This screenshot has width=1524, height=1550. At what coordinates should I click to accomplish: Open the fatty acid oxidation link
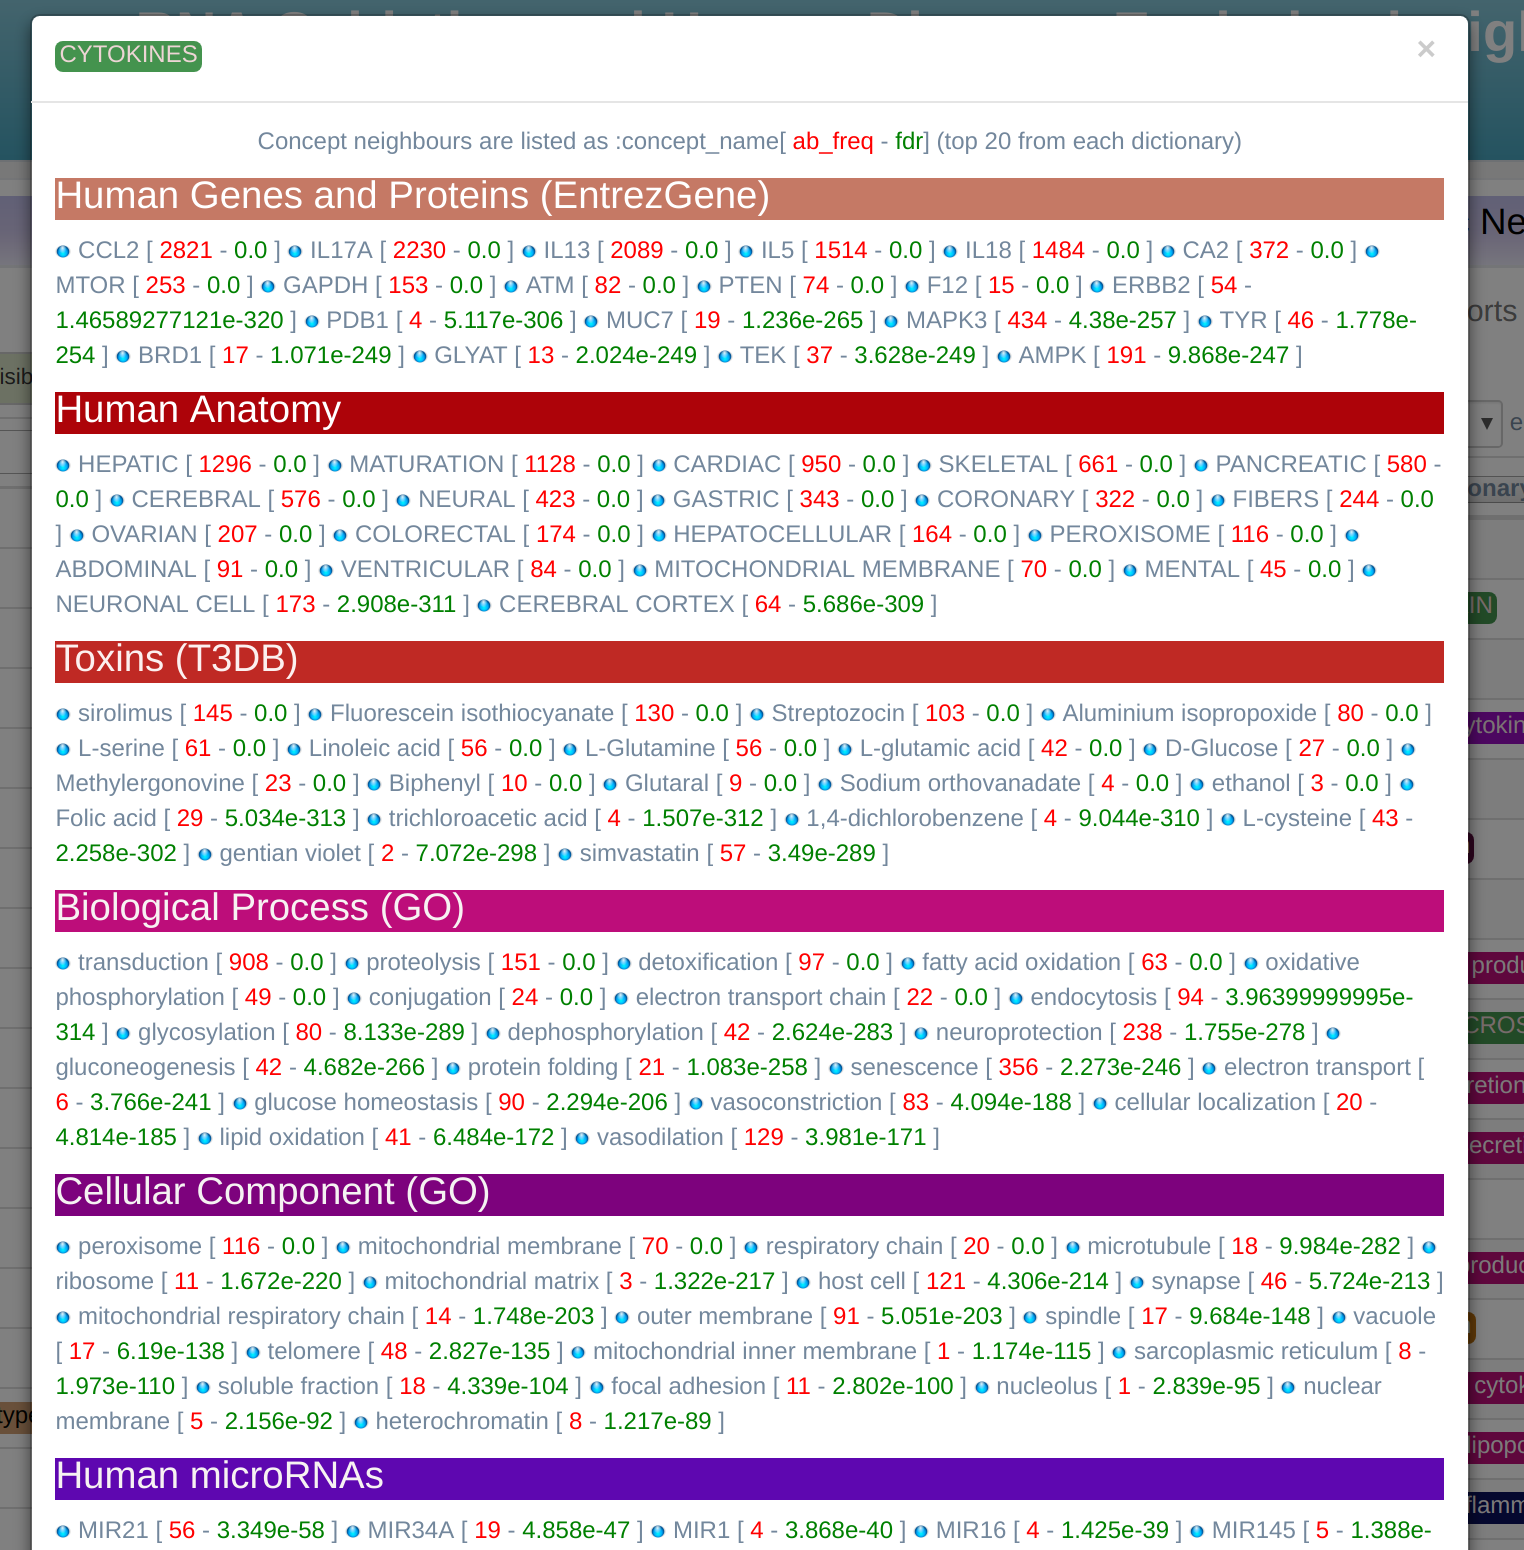1021,962
